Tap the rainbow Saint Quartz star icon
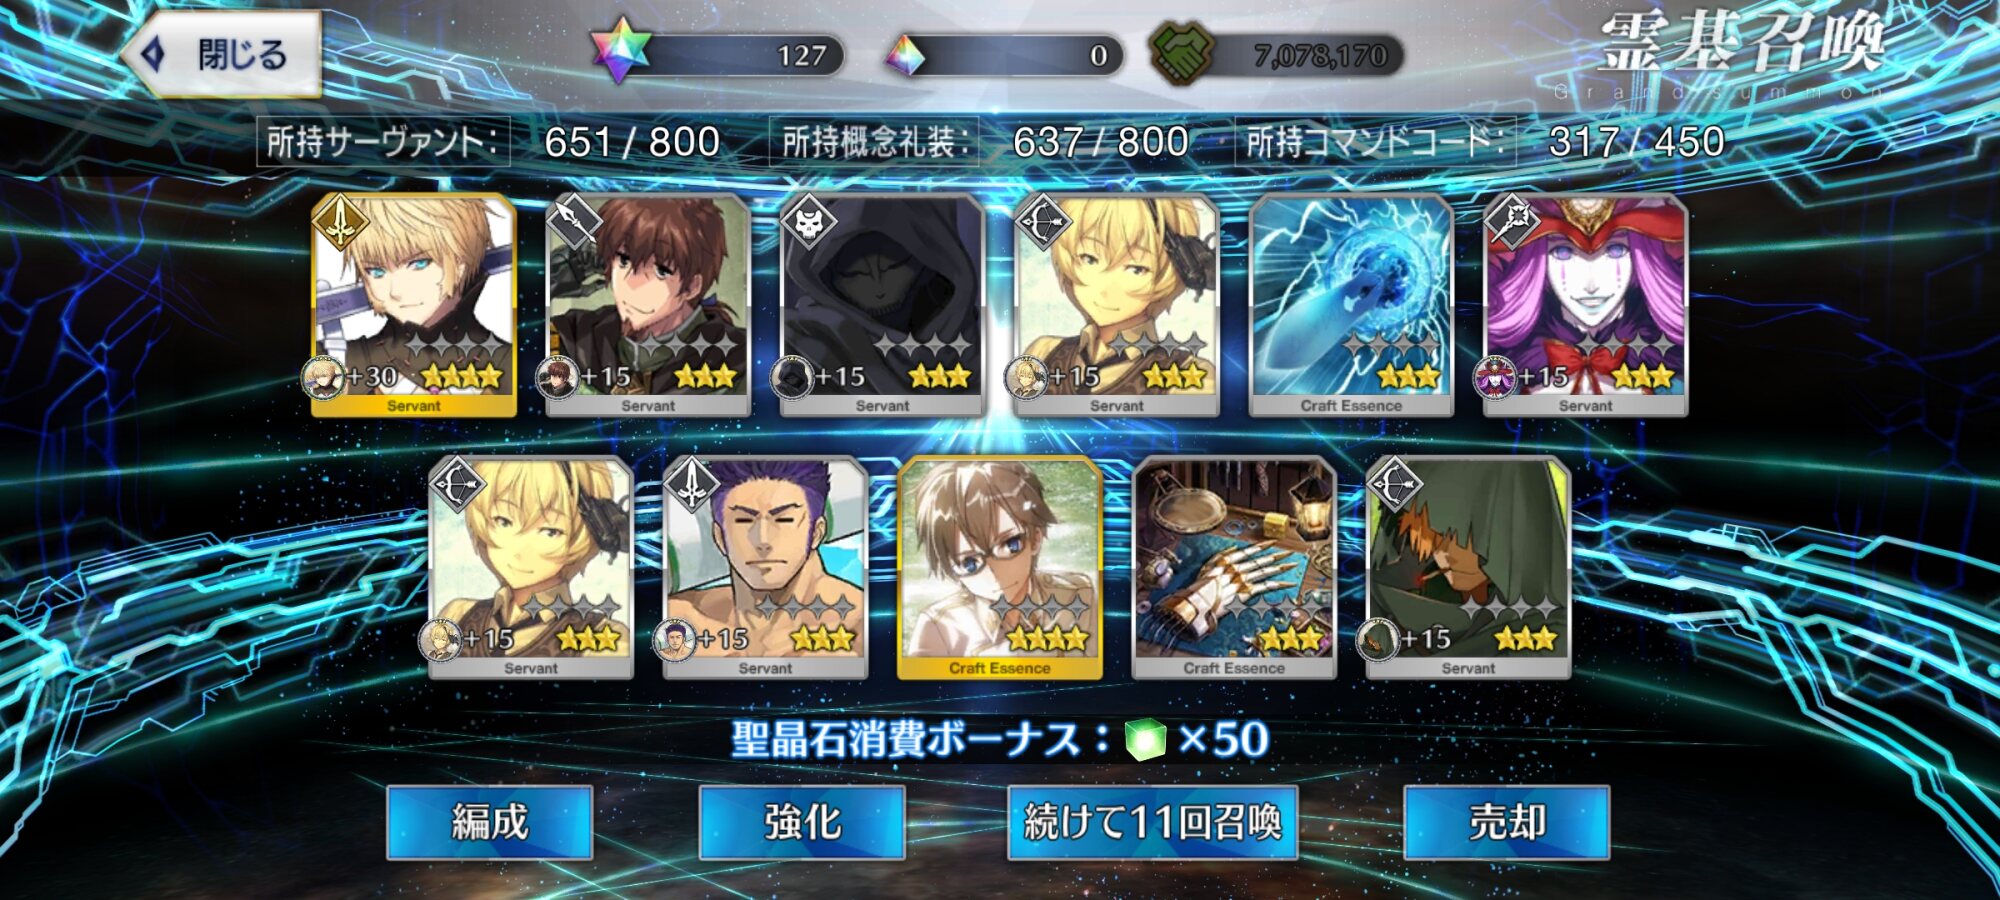Viewport: 2000px width, 900px height. [x=620, y=51]
